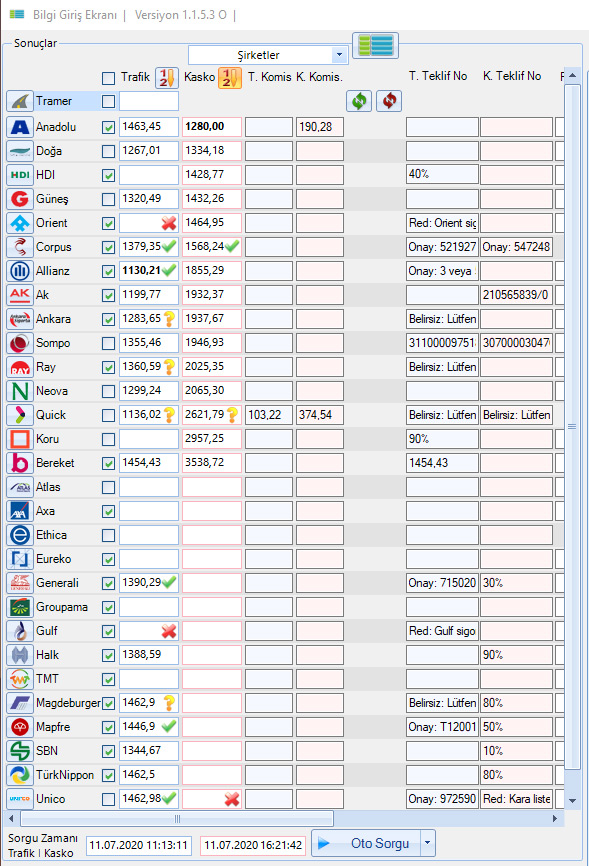Open the Şirketler dropdown
The width and height of the screenshot is (589, 866).
pos(339,55)
